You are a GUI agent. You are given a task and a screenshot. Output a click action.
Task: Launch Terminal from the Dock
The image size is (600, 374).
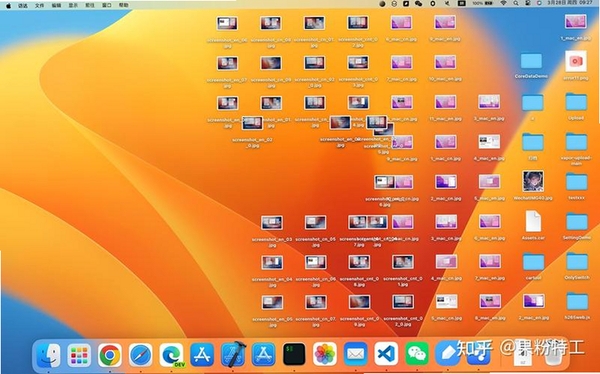(x=294, y=354)
